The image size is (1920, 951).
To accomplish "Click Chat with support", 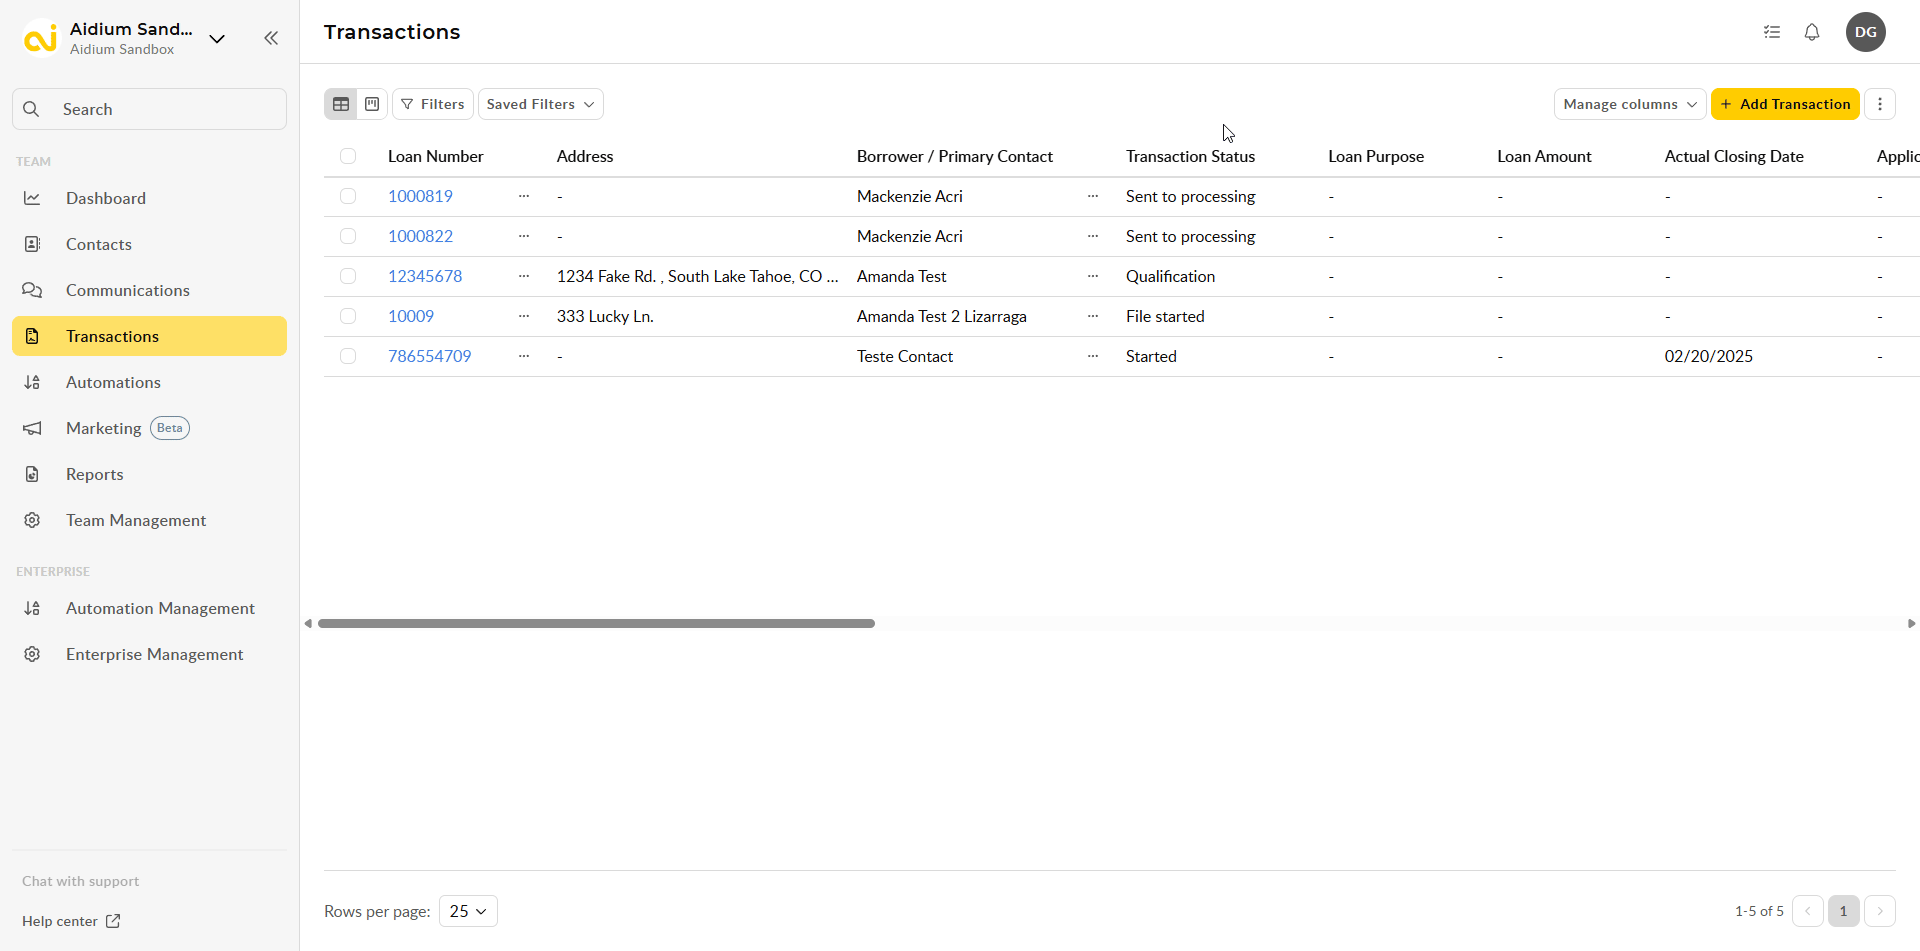I will pyautogui.click(x=80, y=881).
